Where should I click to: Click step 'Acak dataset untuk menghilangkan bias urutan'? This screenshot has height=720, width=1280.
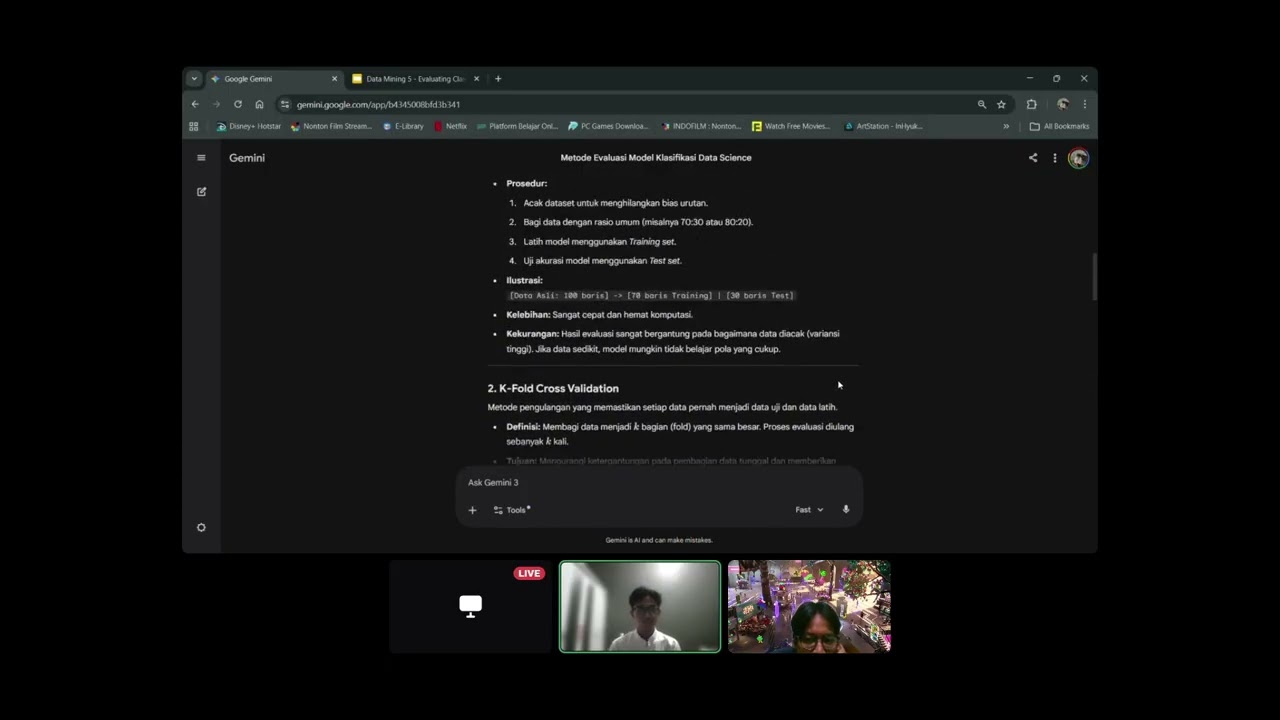coord(615,203)
